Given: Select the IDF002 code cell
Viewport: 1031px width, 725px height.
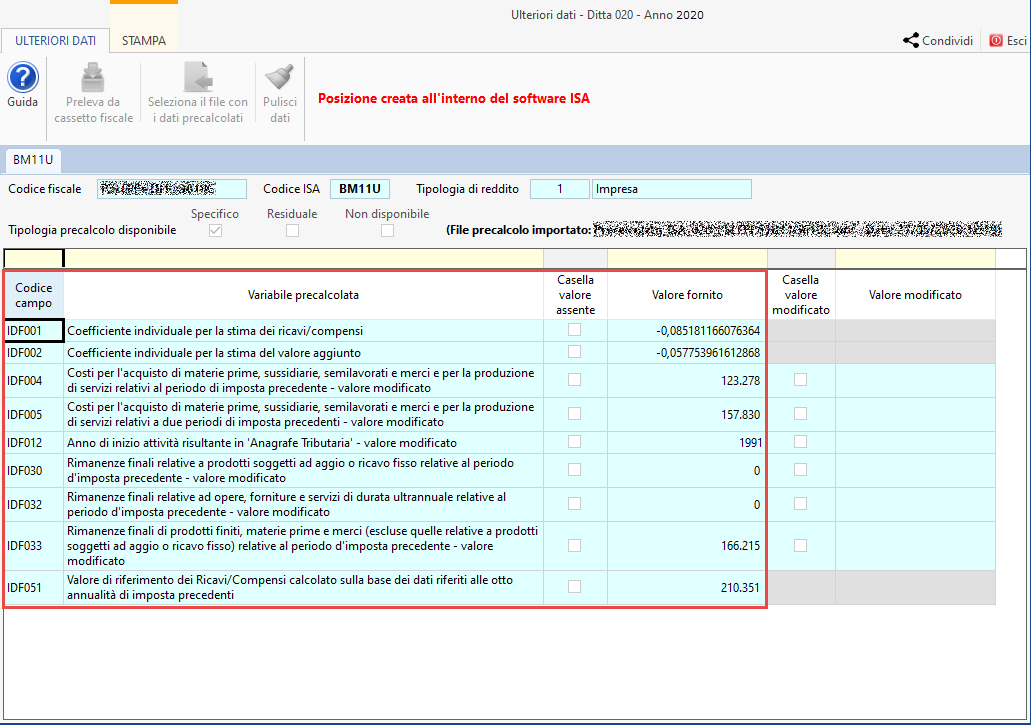Looking at the screenshot, I should click(x=34, y=353).
